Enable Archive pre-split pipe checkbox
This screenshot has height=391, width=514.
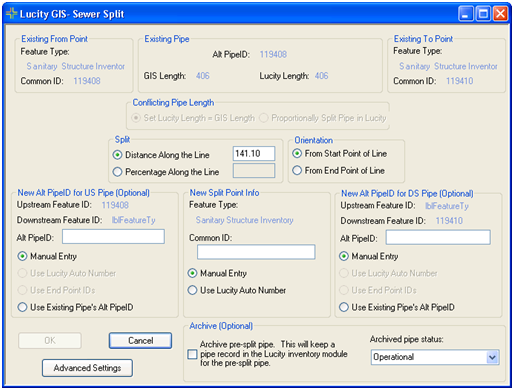192,354
